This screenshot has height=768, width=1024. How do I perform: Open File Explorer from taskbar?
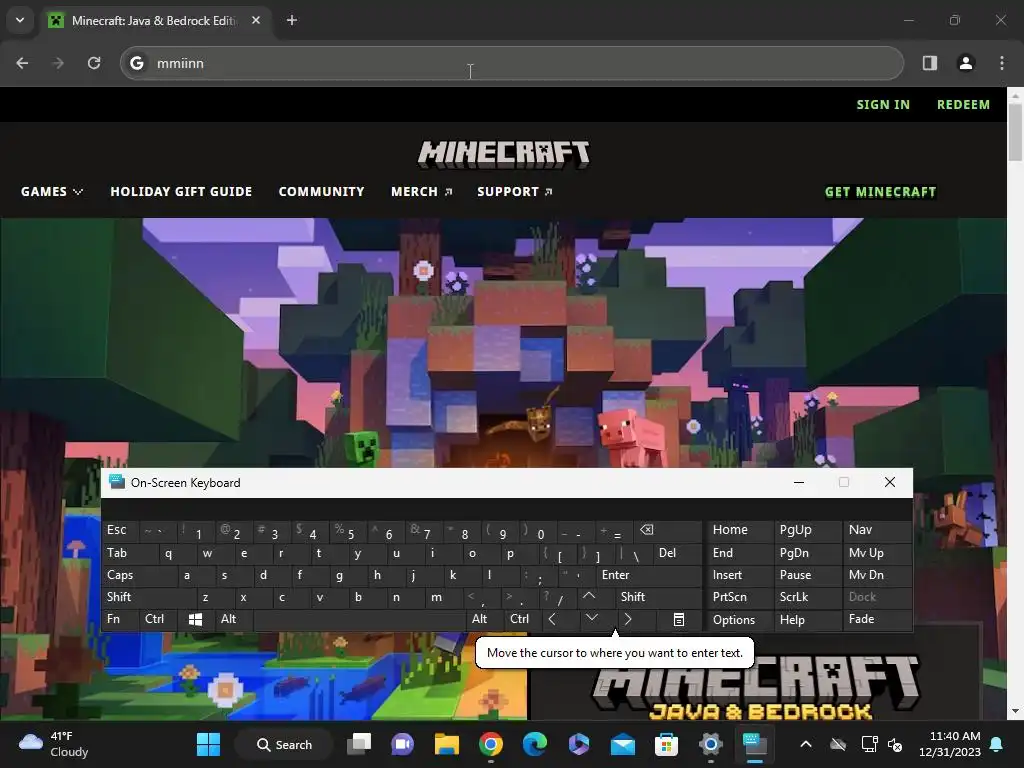point(447,744)
